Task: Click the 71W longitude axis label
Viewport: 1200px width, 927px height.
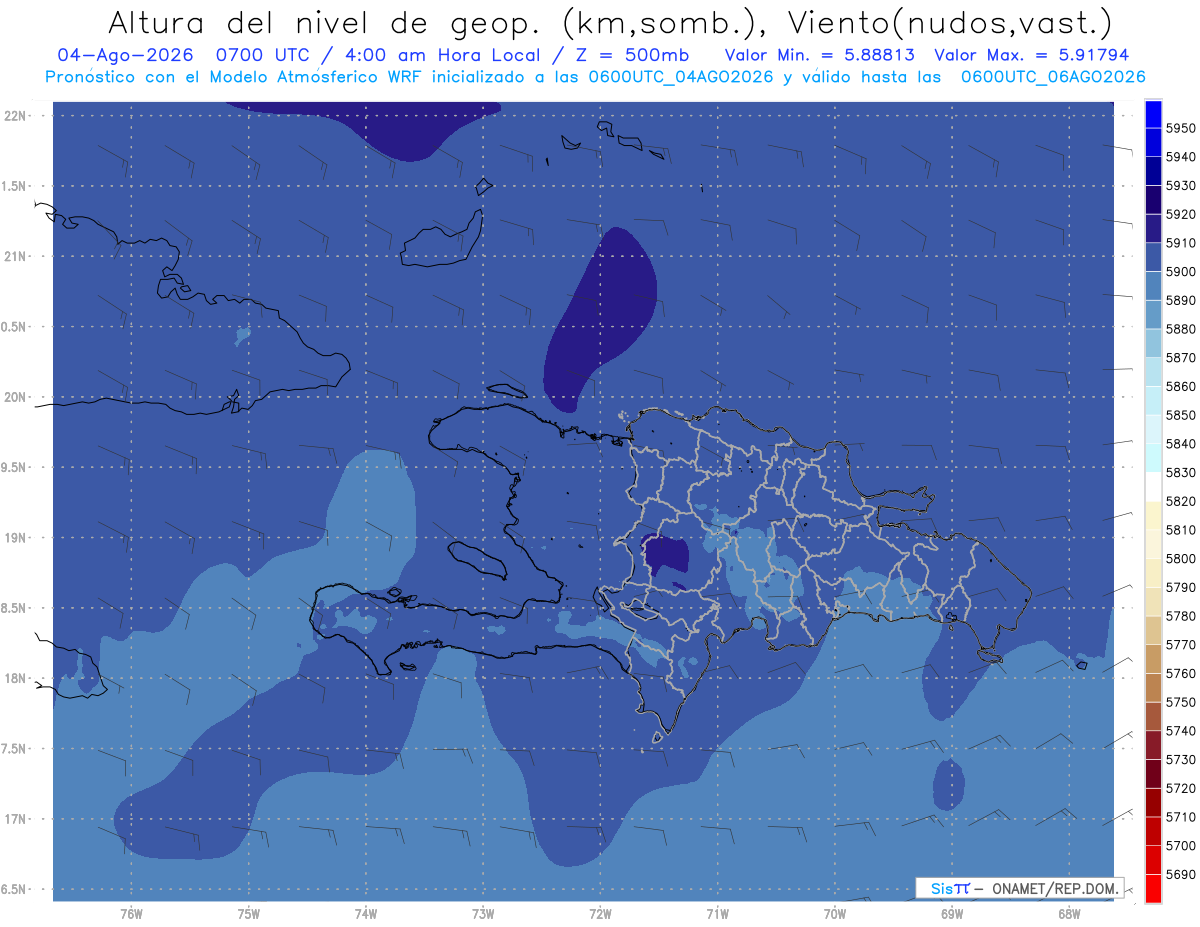Action: [x=717, y=914]
